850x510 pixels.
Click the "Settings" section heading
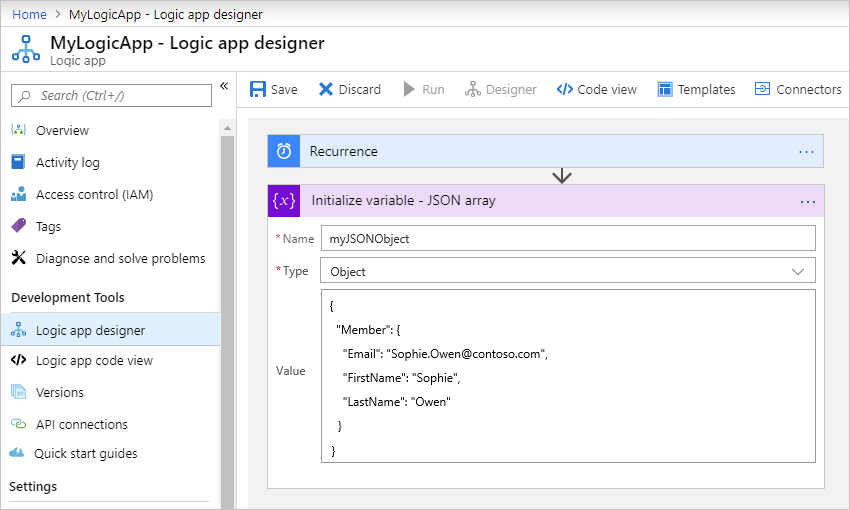[x=33, y=487]
